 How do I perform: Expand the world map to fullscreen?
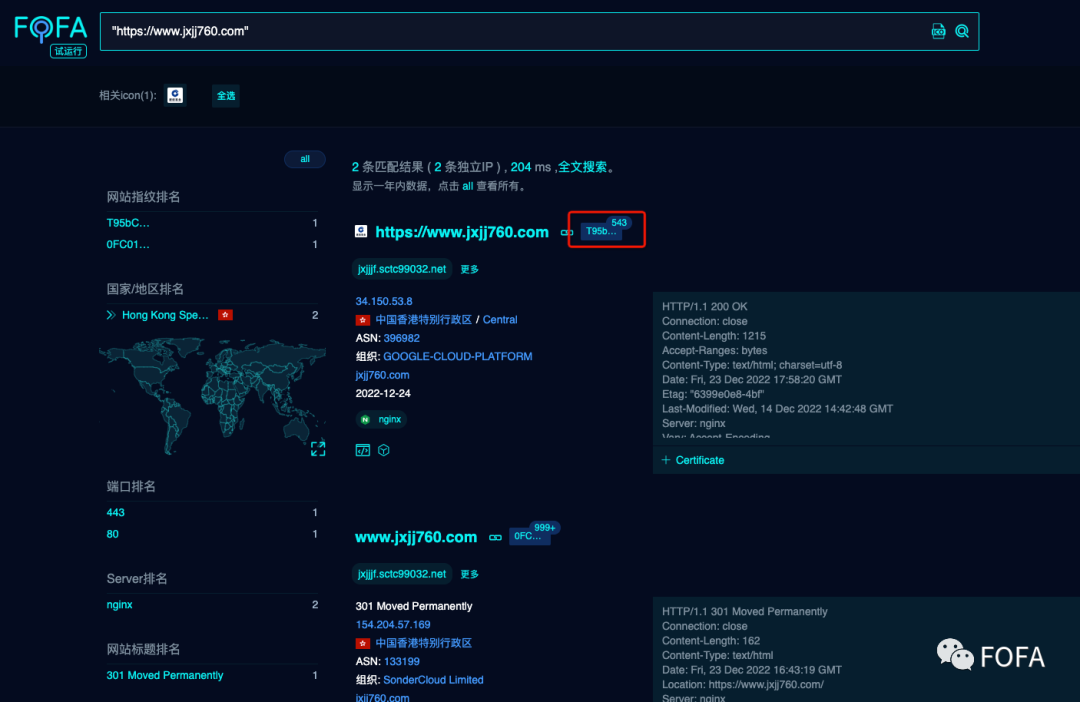(318, 448)
